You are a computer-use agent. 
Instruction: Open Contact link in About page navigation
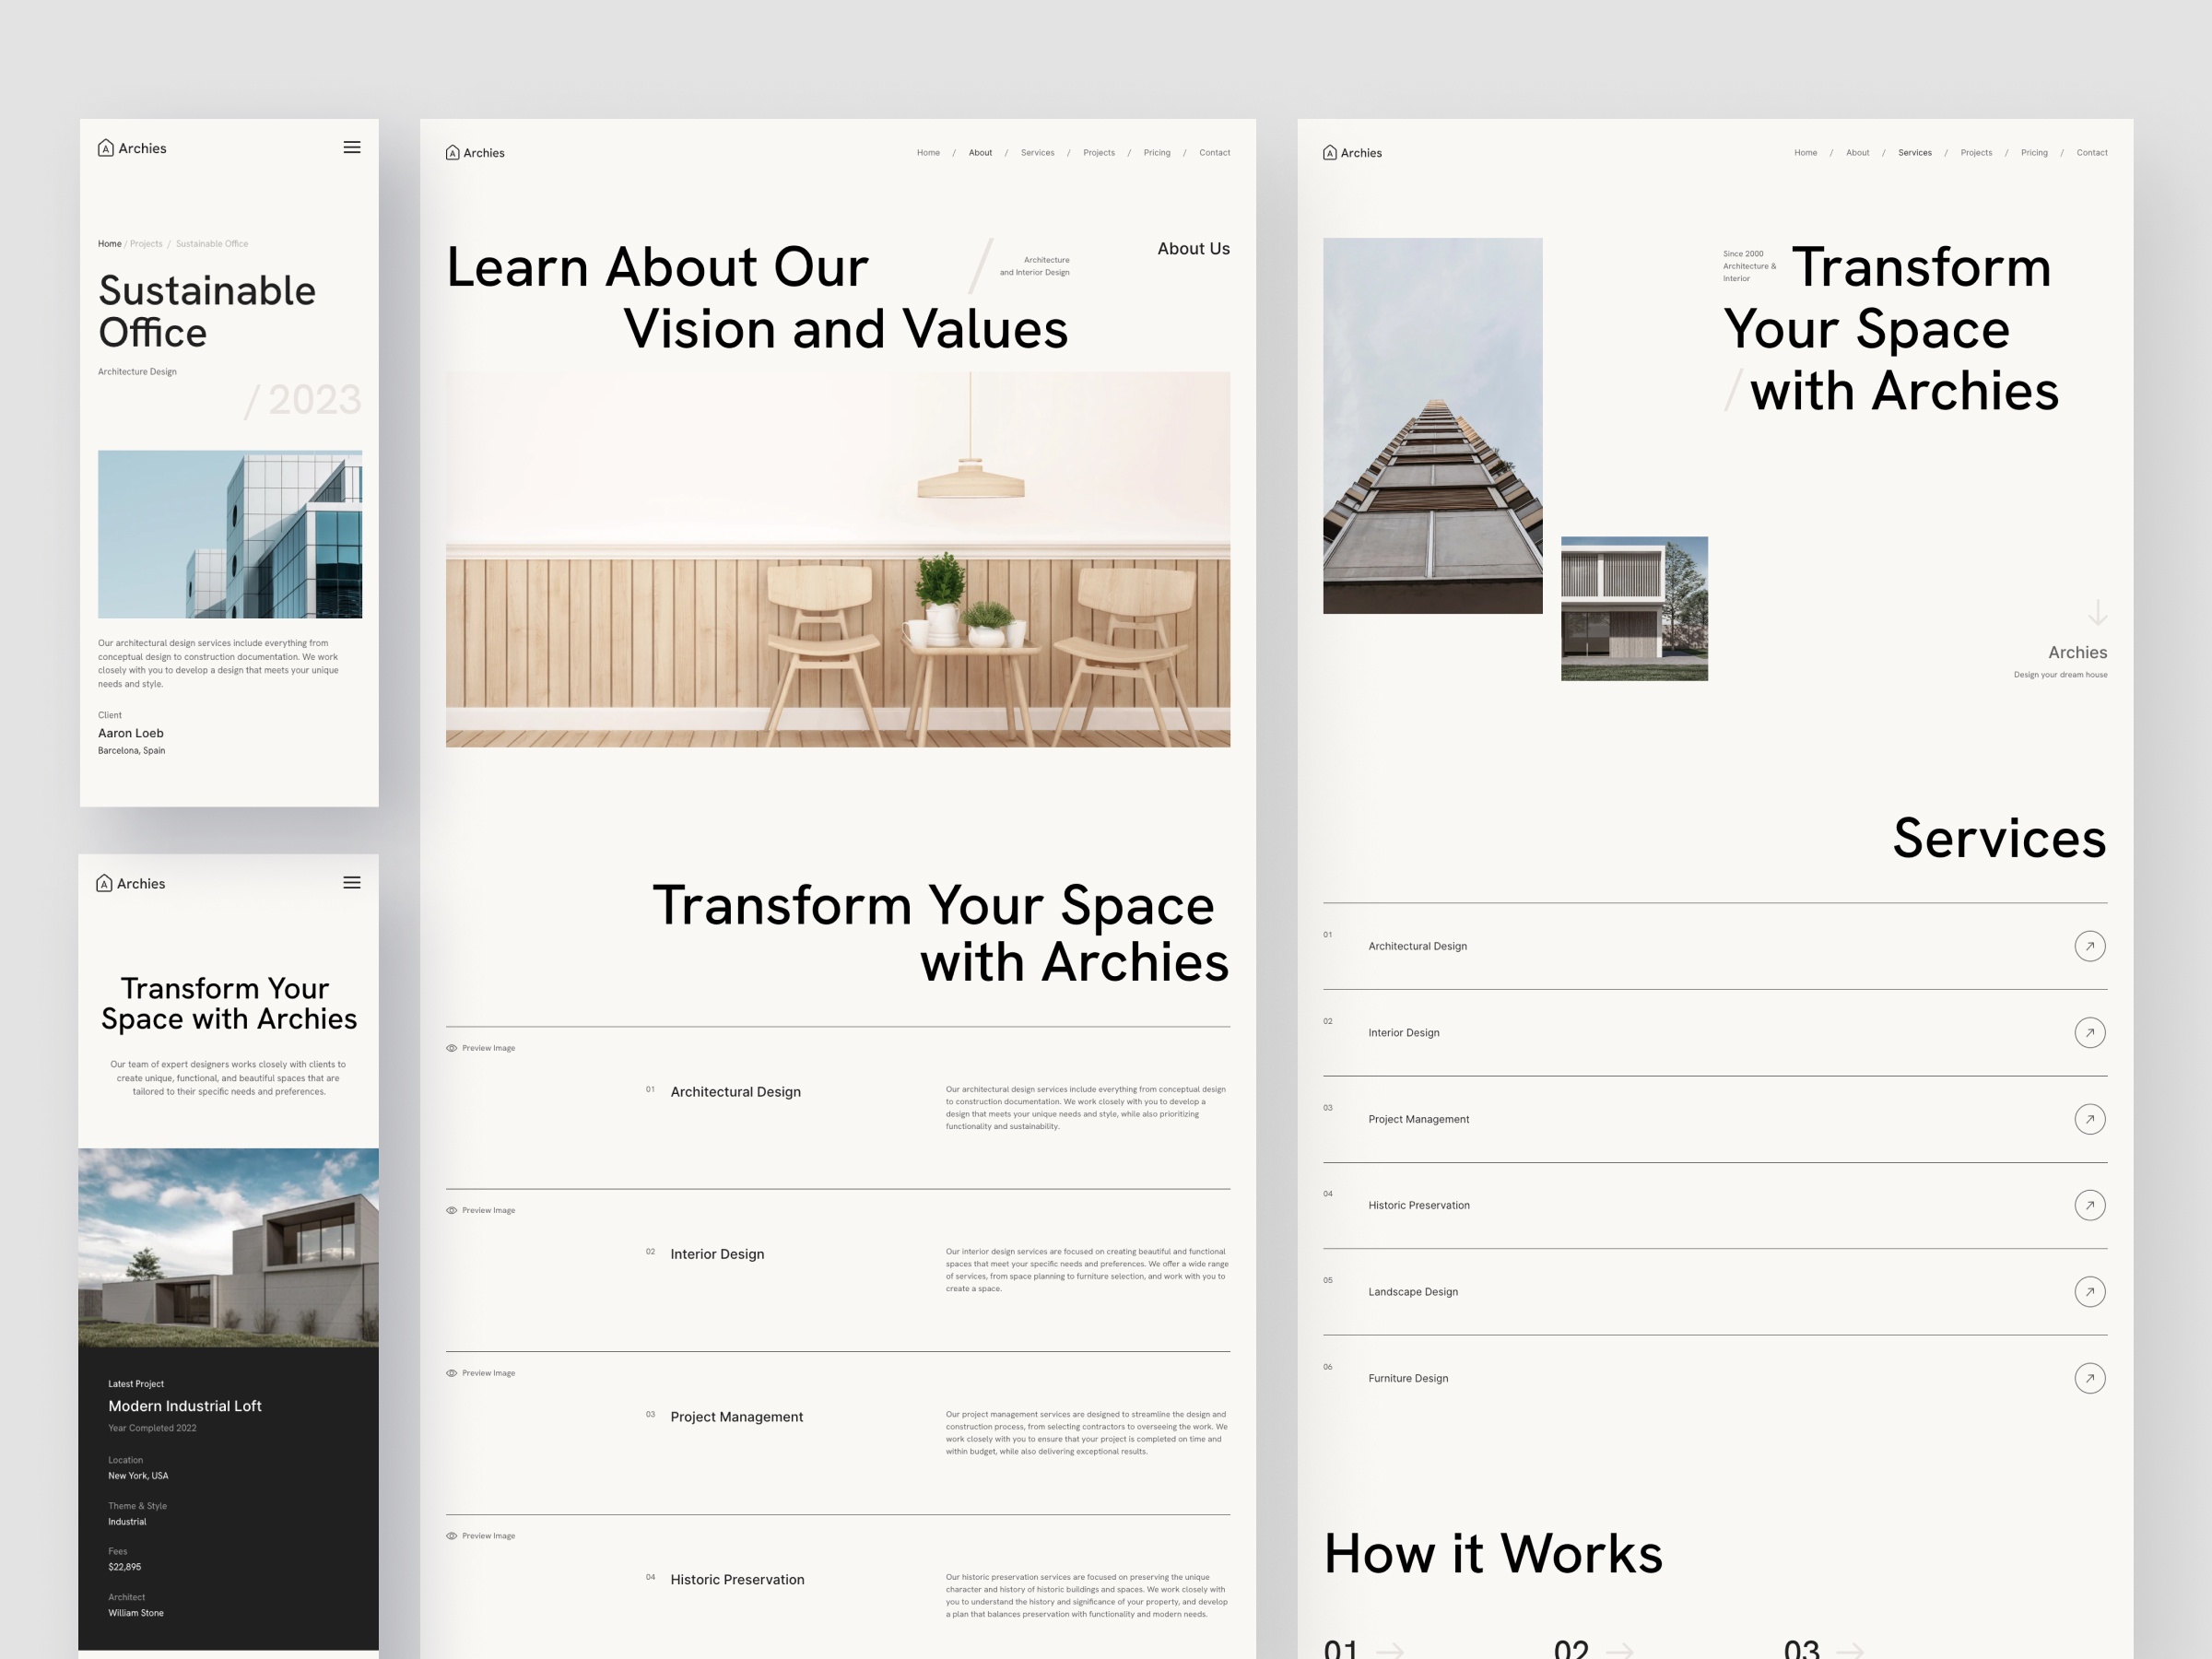point(1214,153)
